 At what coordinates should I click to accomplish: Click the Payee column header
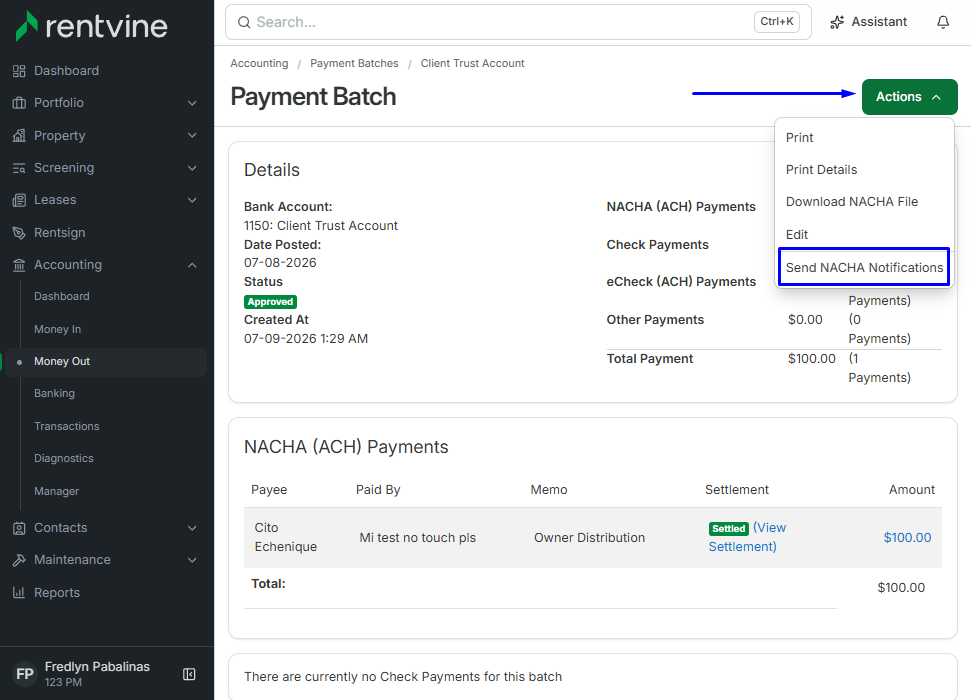coord(269,490)
